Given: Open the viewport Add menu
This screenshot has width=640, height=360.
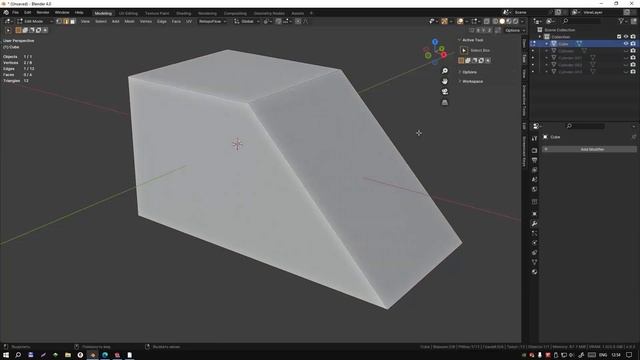Looking at the screenshot, I should coord(116,21).
